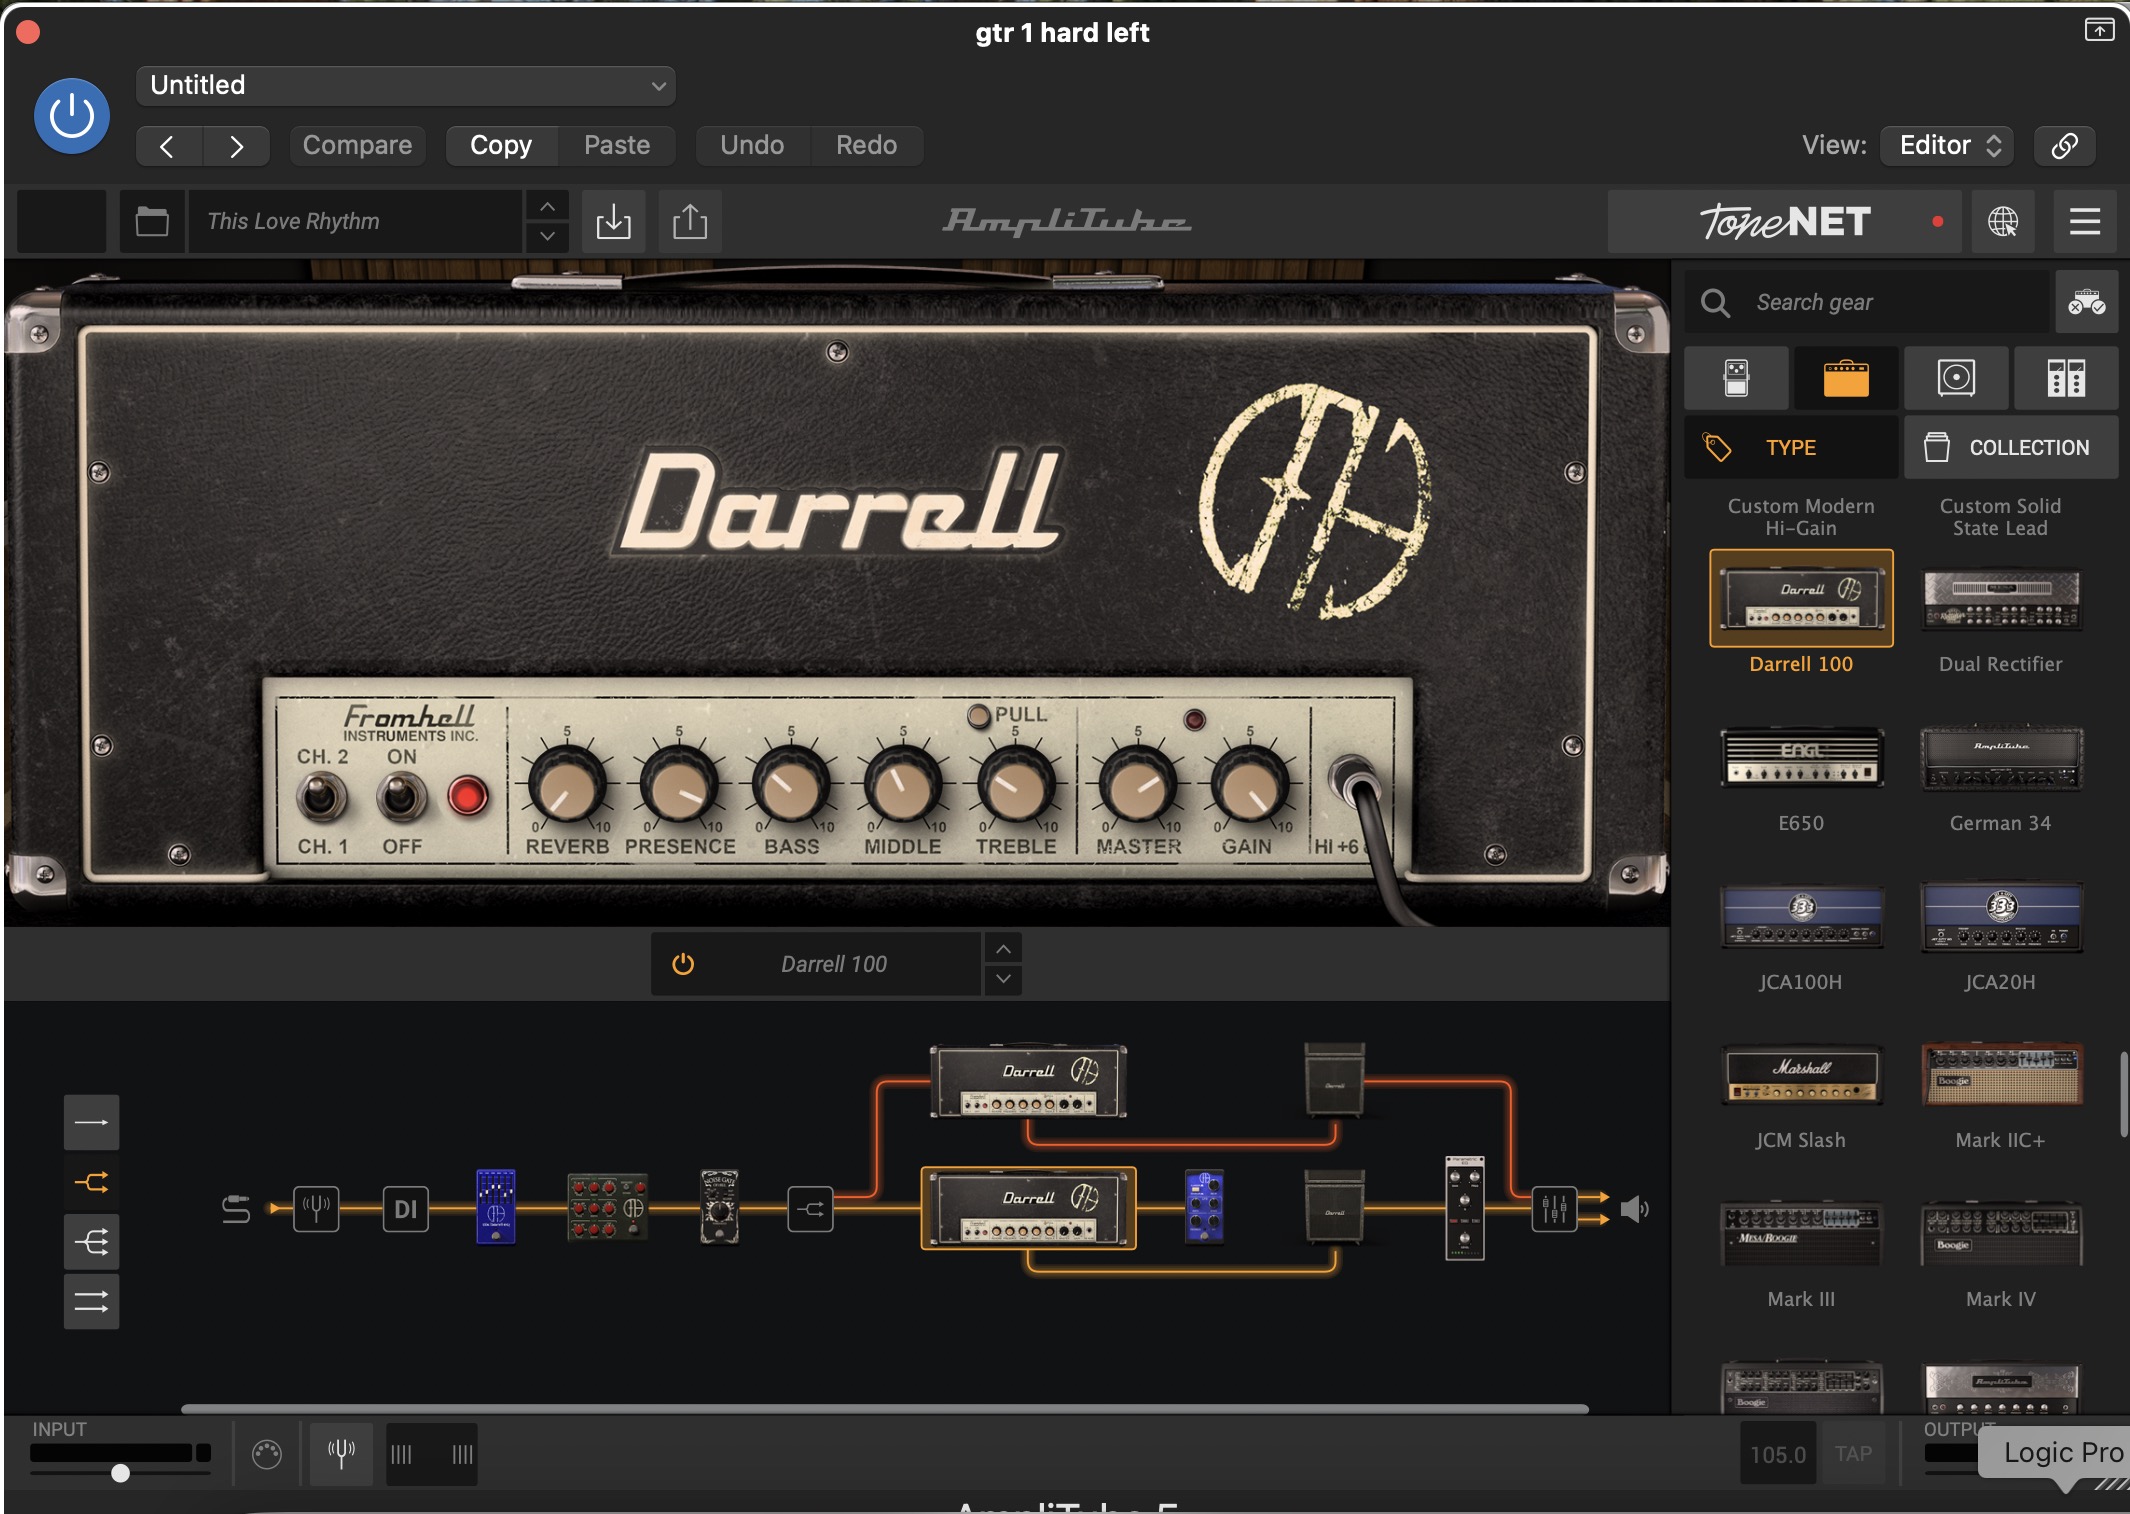Image resolution: width=2130 pixels, height=1514 pixels.
Task: Click the output speaker icon in chain
Action: [1634, 1209]
